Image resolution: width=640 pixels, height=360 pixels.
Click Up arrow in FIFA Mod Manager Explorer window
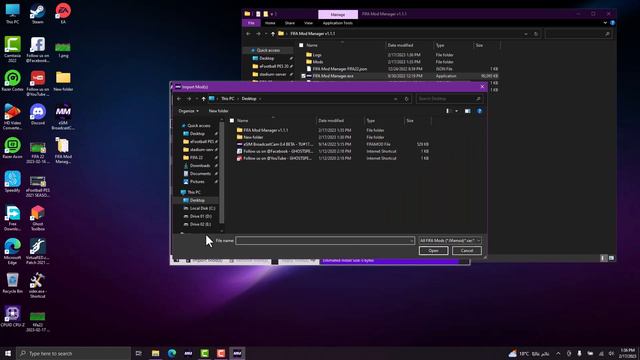[273, 34]
